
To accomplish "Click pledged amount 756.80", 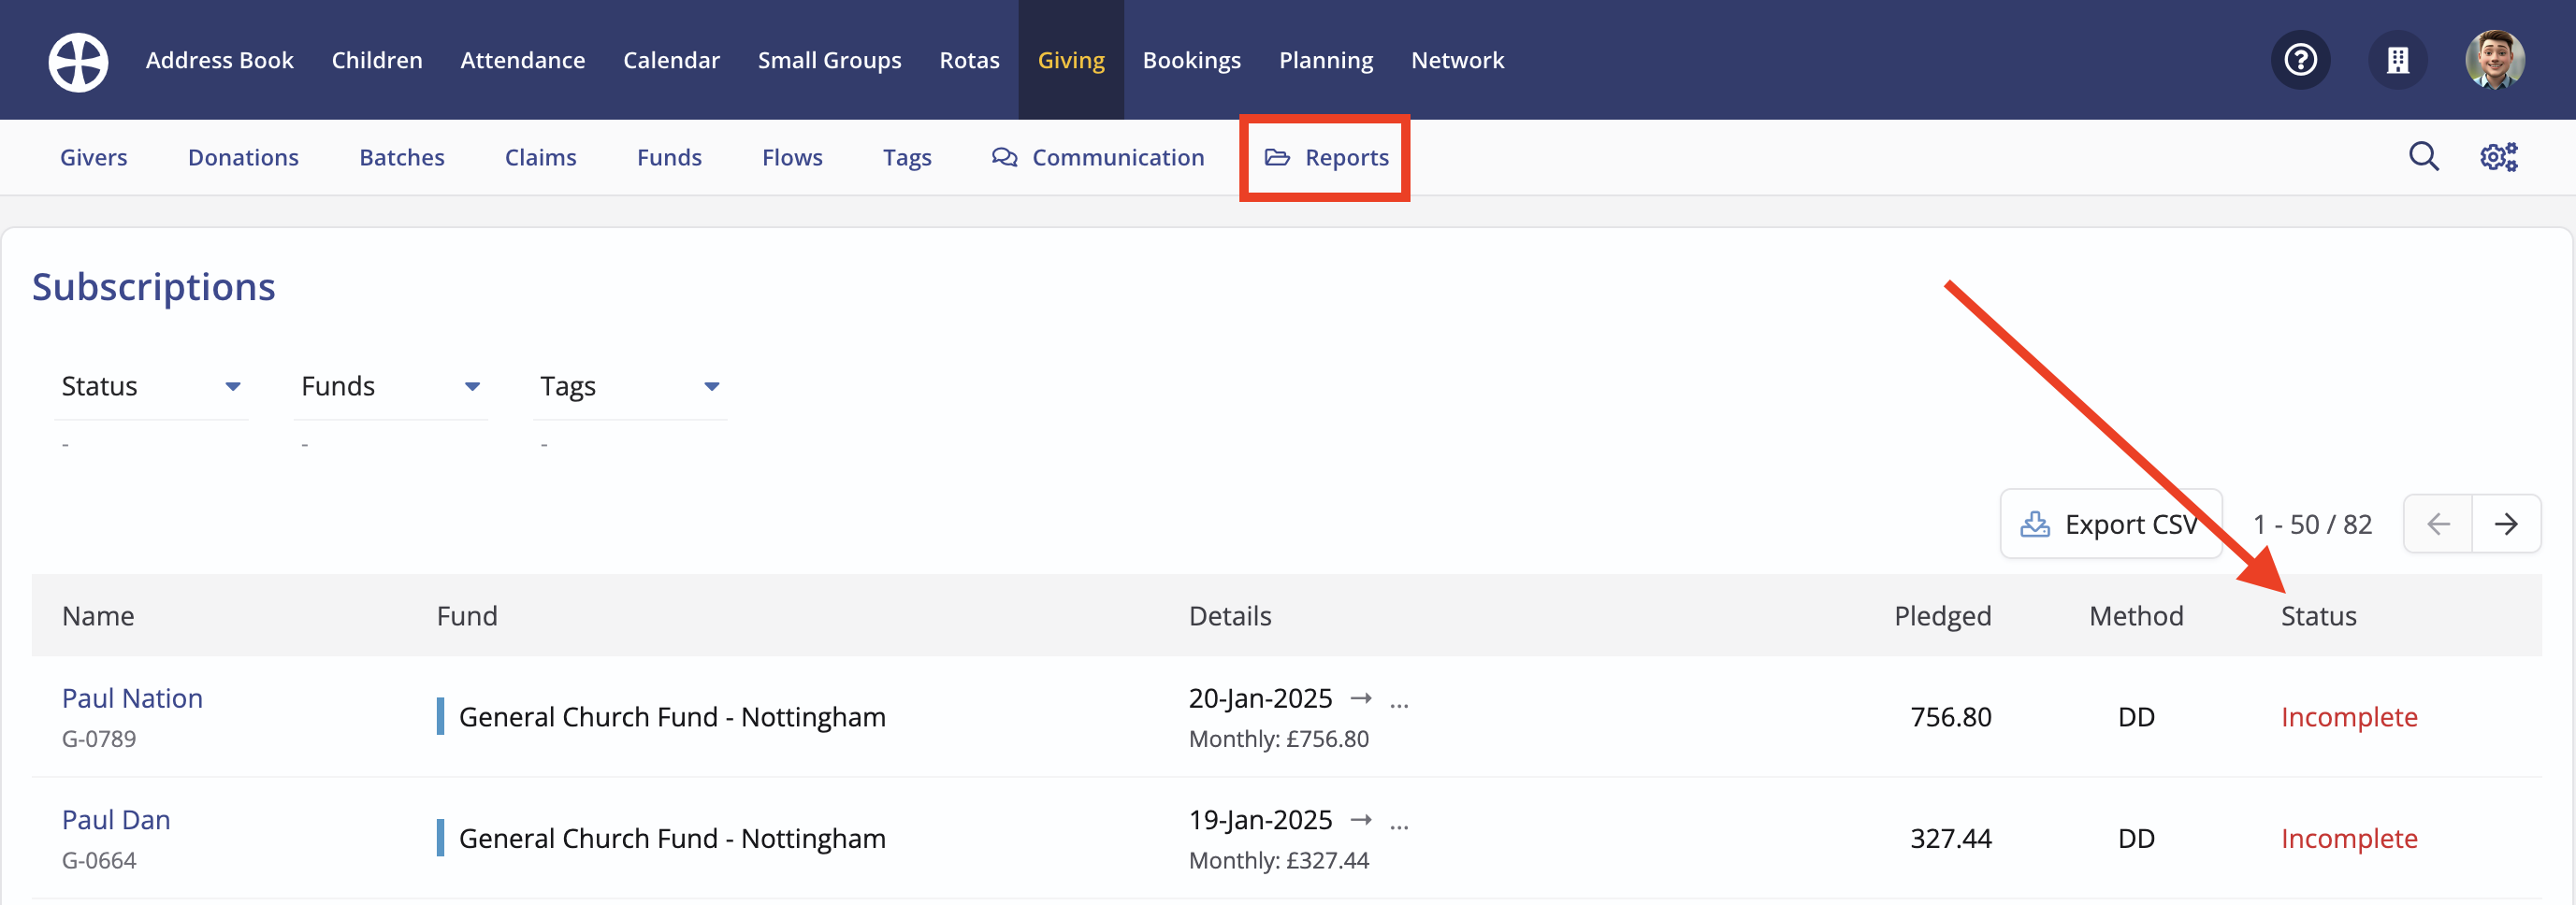I will [x=1951, y=717].
